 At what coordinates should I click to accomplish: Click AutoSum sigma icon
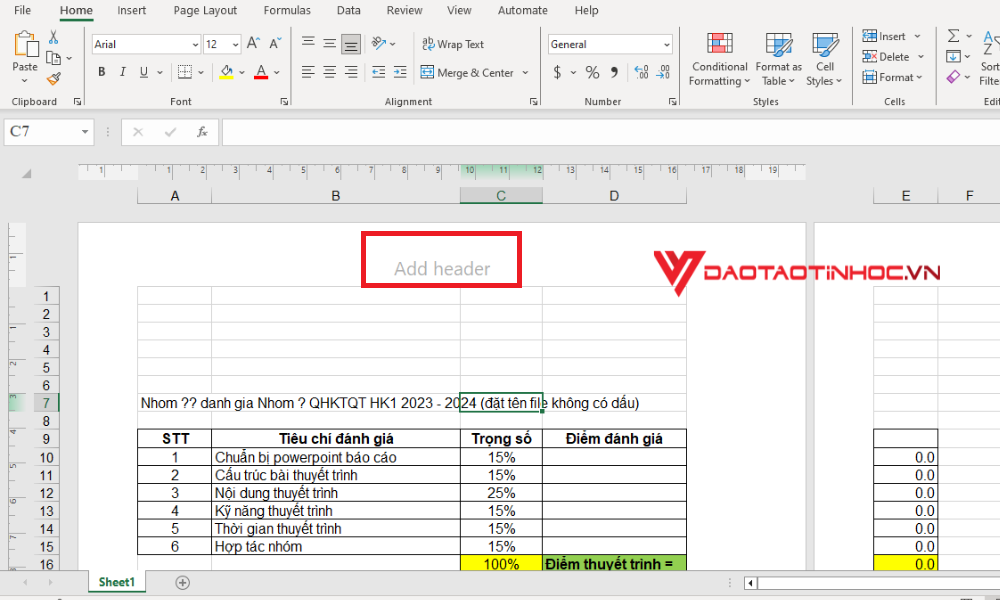(x=953, y=36)
